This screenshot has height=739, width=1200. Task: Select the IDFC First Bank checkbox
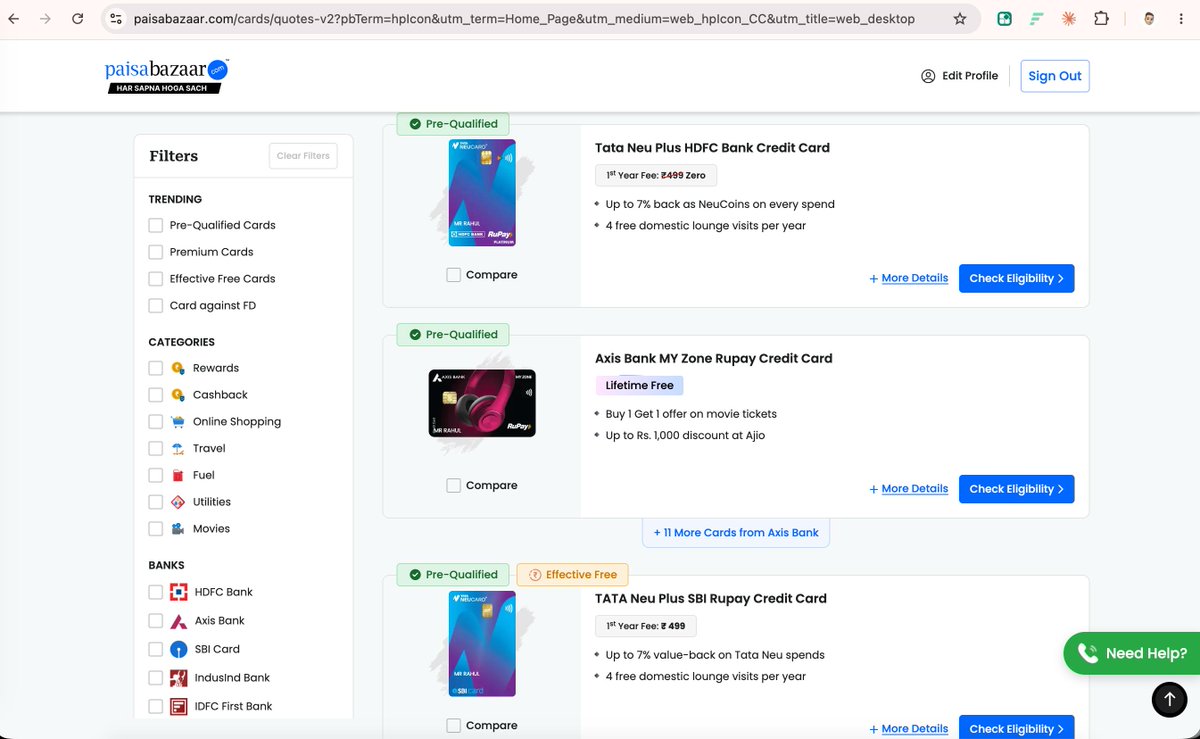[155, 706]
